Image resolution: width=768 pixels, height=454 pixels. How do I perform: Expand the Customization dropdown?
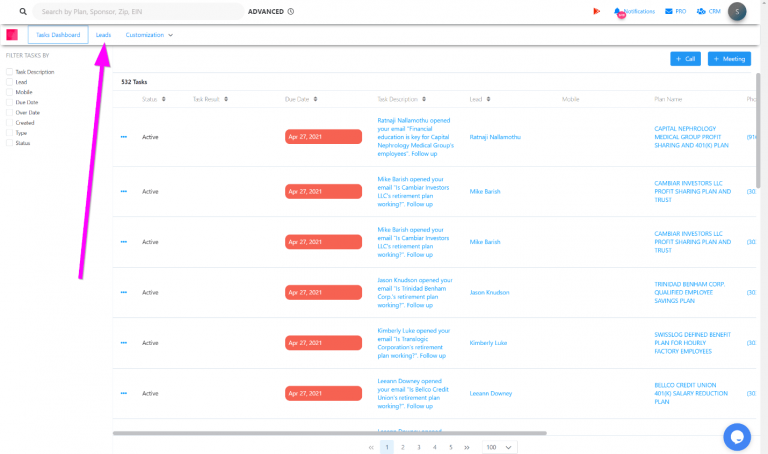149,35
